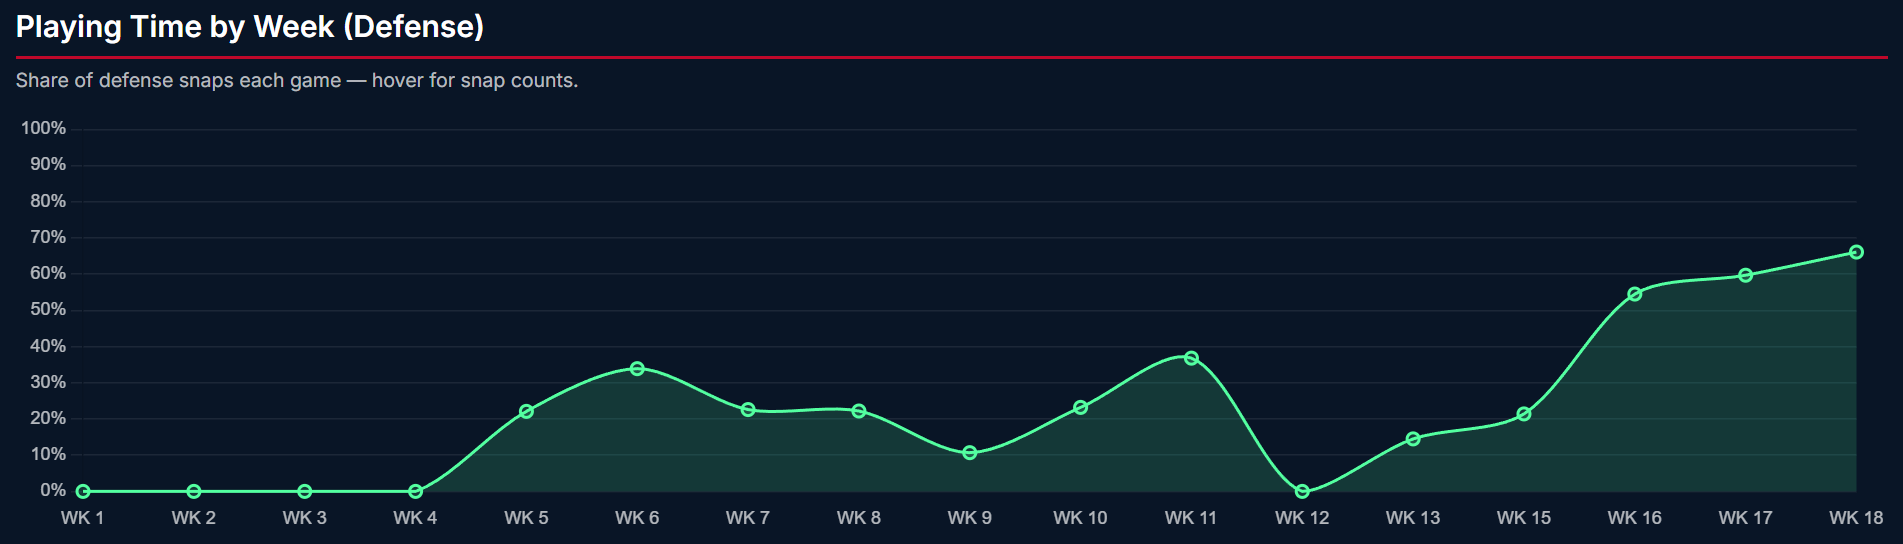Viewport: 1903px width, 544px height.
Task: Click the 'WK 10' x-axis label
Action: pyautogui.click(x=1080, y=518)
